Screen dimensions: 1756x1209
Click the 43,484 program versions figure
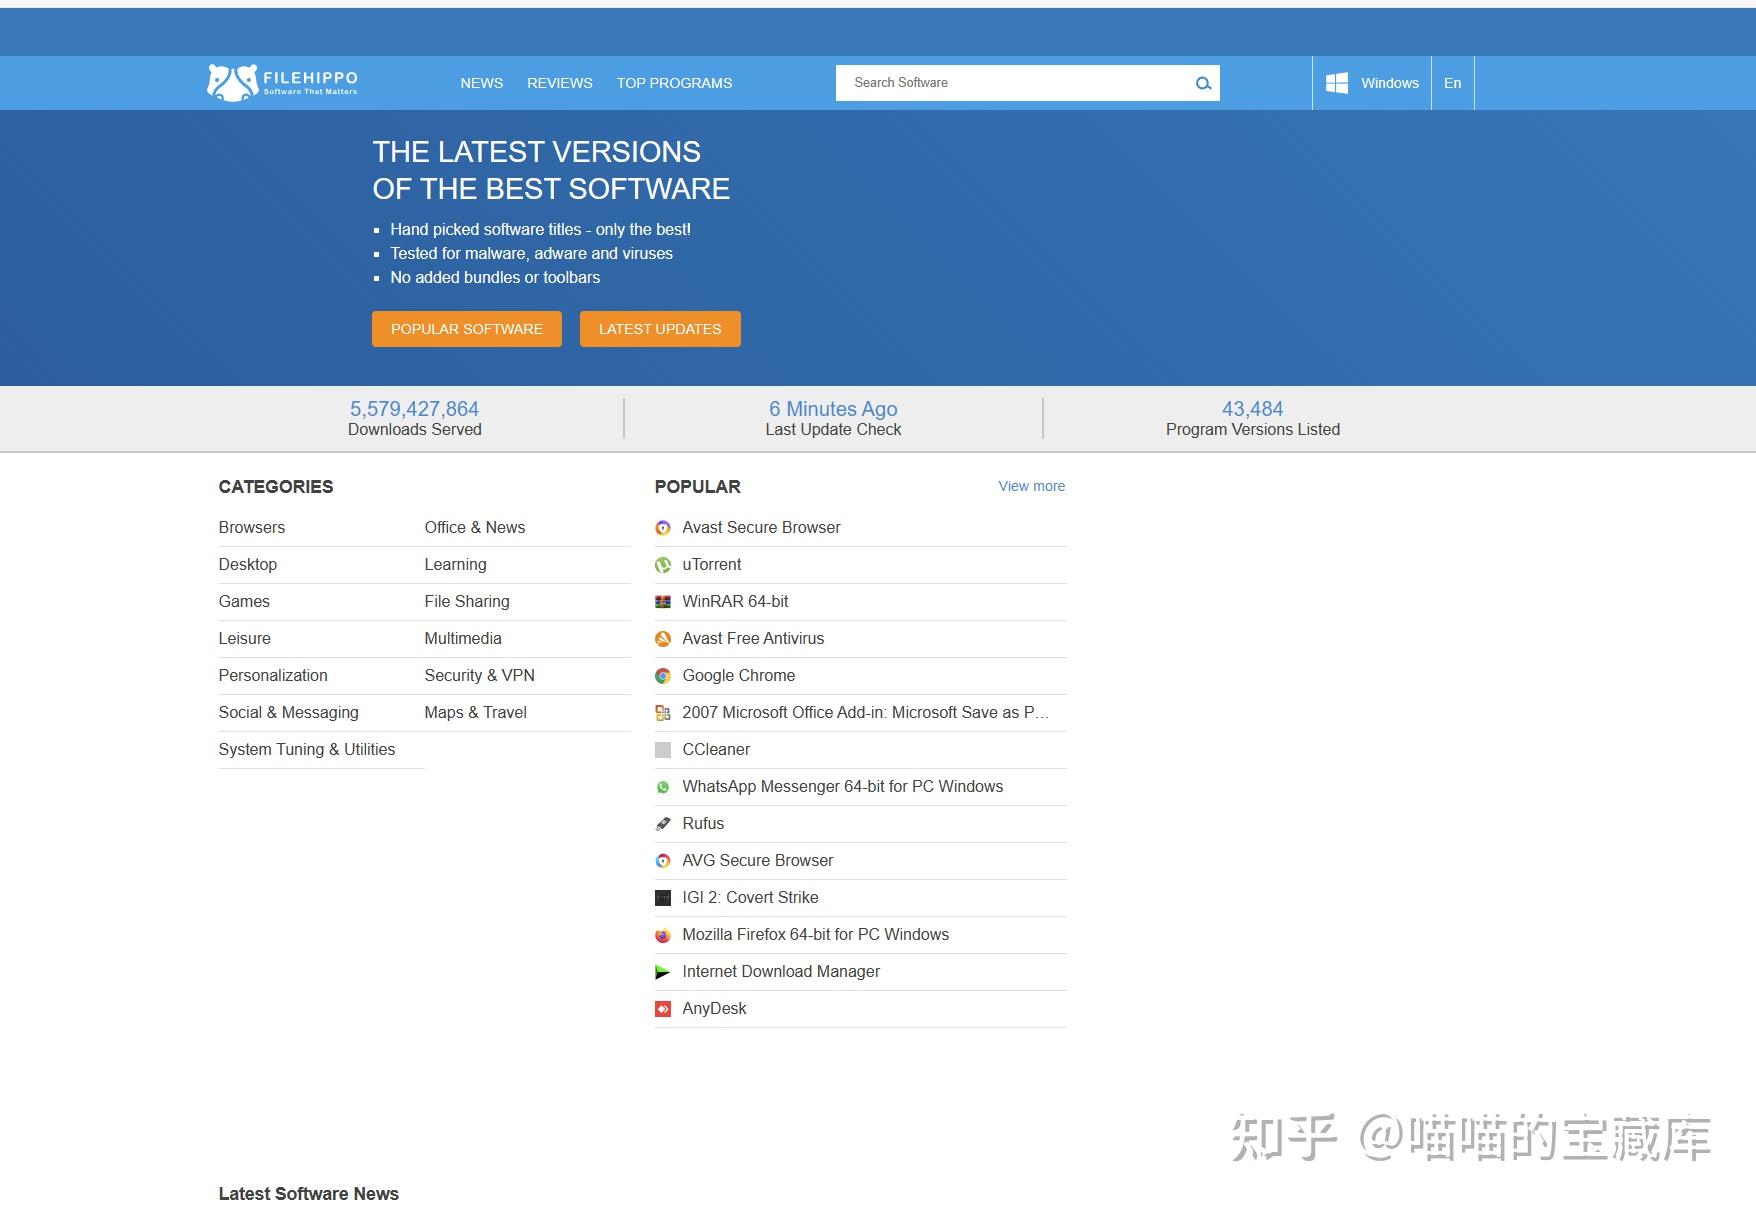[x=1252, y=409]
